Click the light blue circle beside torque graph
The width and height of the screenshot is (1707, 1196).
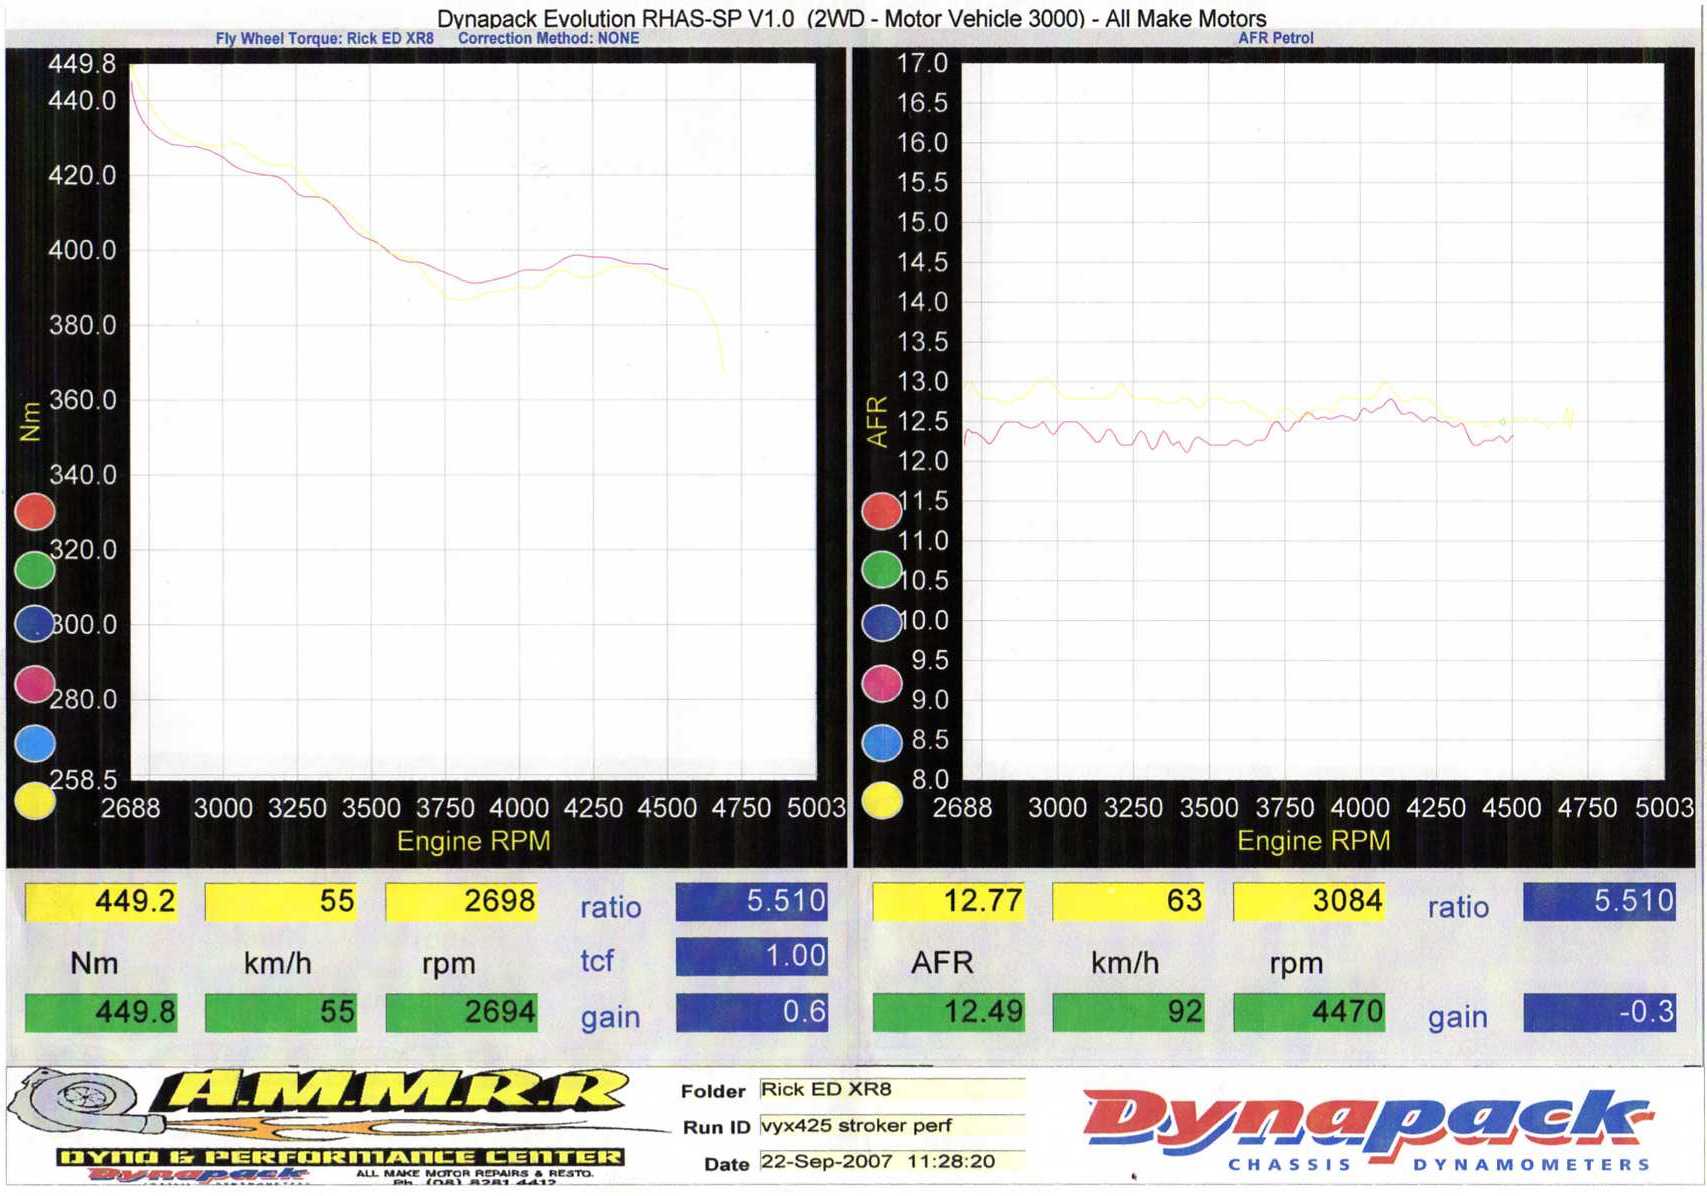tap(35, 743)
